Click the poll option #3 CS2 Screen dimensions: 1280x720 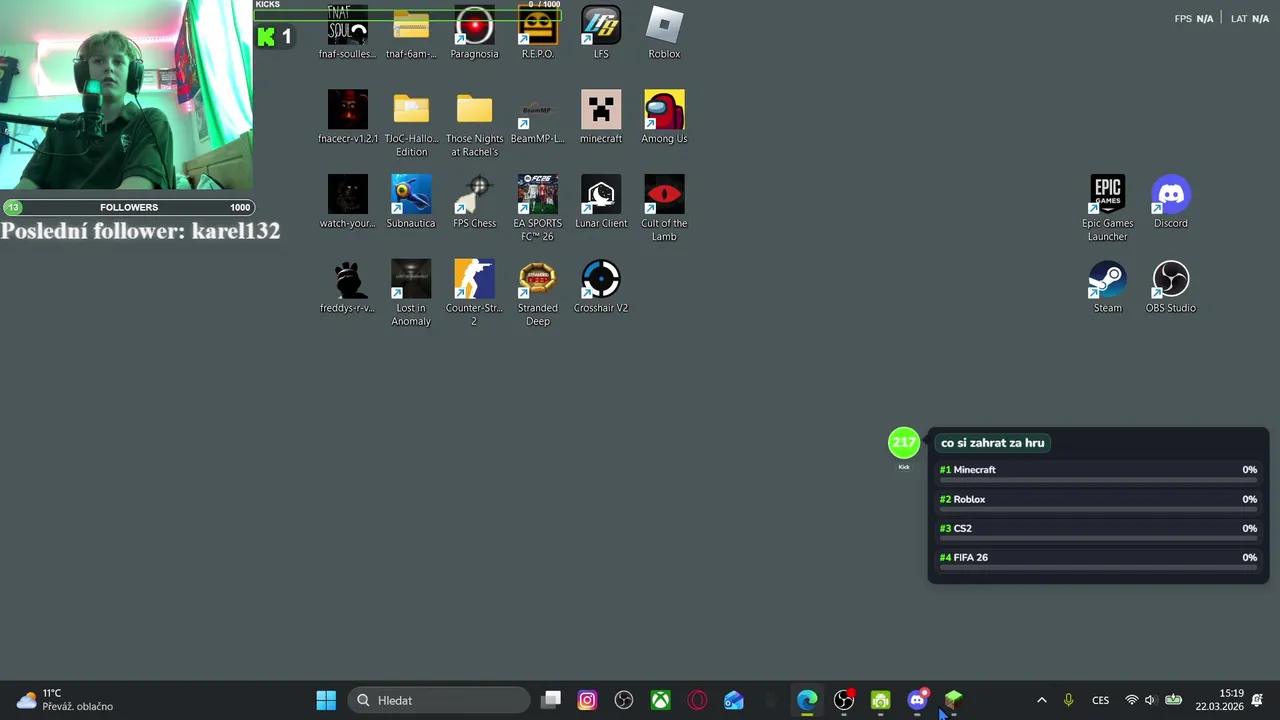tap(1098, 531)
